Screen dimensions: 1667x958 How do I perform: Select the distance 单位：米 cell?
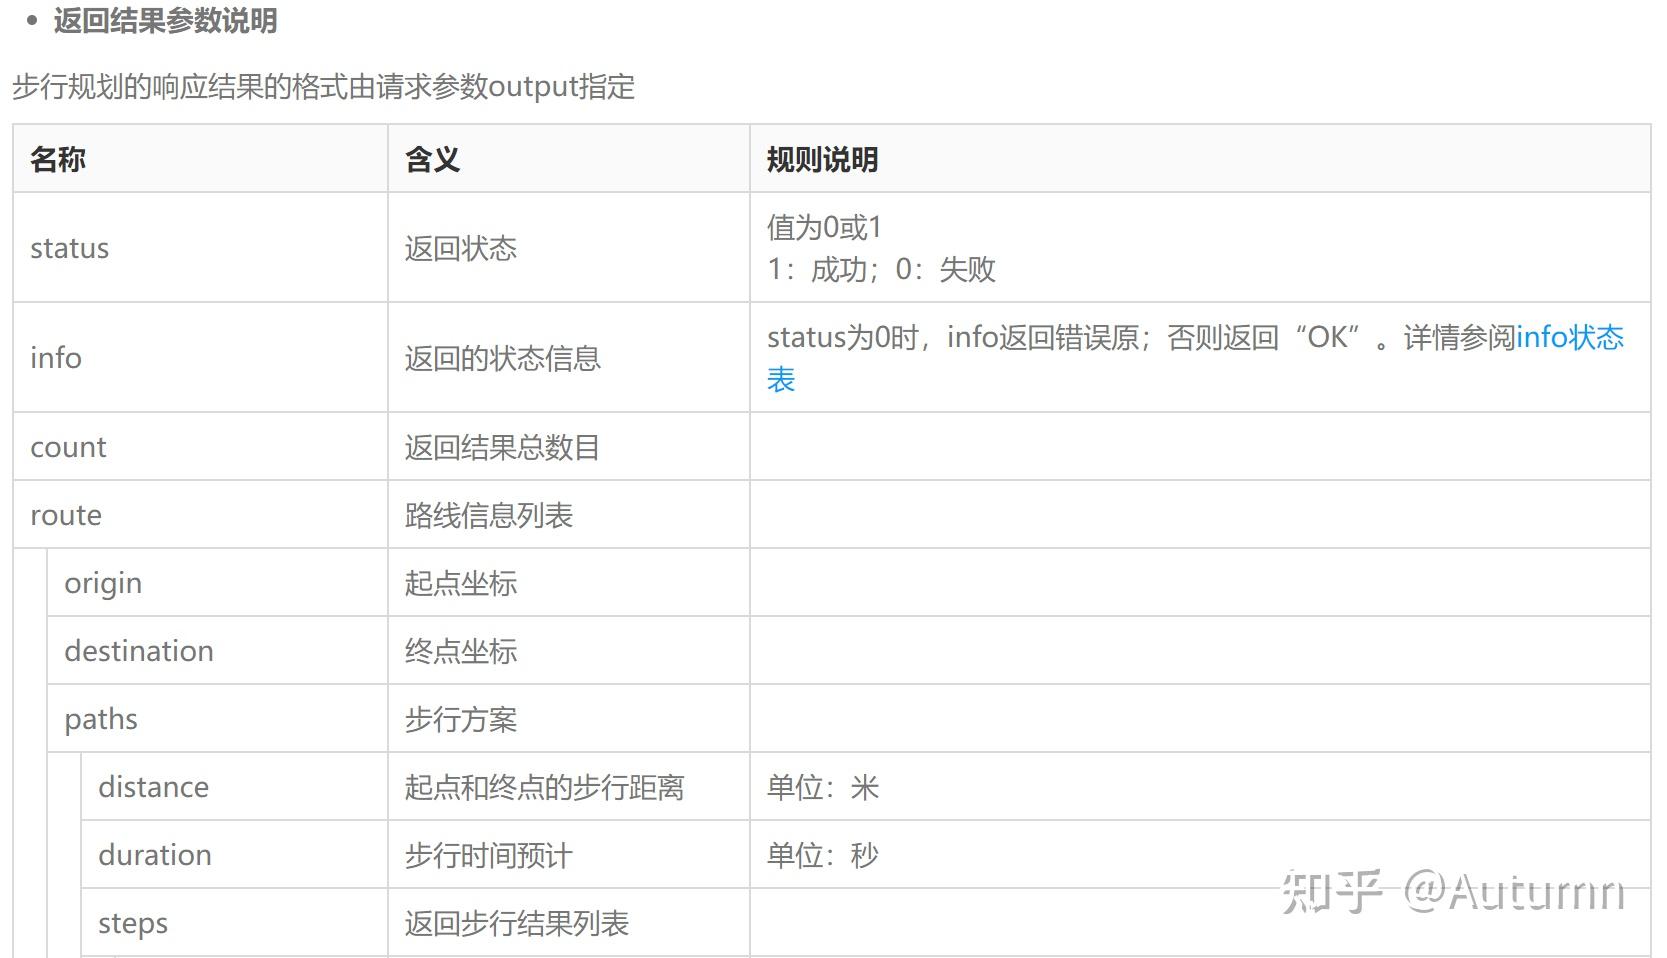tap(822, 787)
